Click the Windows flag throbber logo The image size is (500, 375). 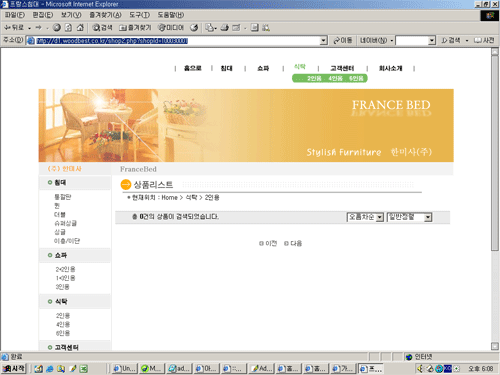click(490, 15)
